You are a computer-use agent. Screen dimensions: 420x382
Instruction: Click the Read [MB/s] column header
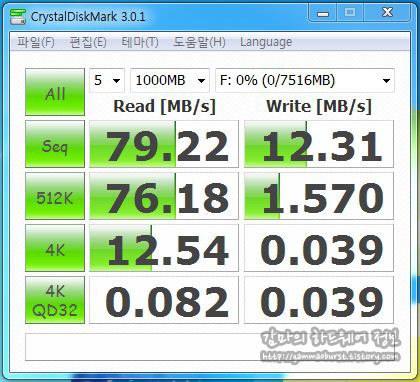point(164,107)
